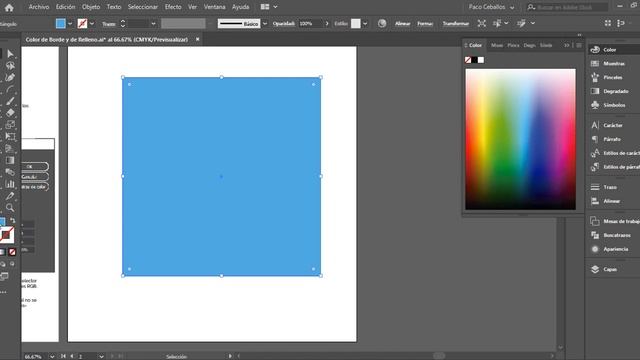Open Paco Ceballos account dropdown
640x360 pixels.
491,7
